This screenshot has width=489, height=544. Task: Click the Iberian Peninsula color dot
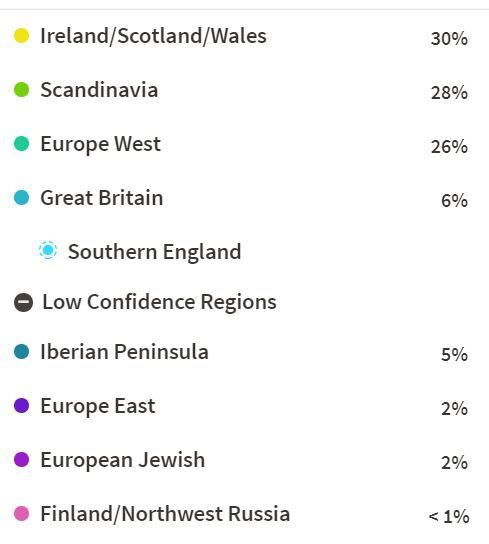click(22, 351)
